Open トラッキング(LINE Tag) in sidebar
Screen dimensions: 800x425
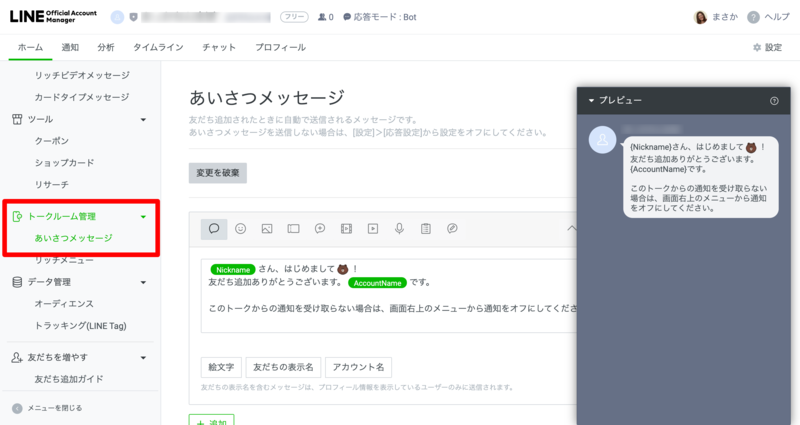click(81, 326)
